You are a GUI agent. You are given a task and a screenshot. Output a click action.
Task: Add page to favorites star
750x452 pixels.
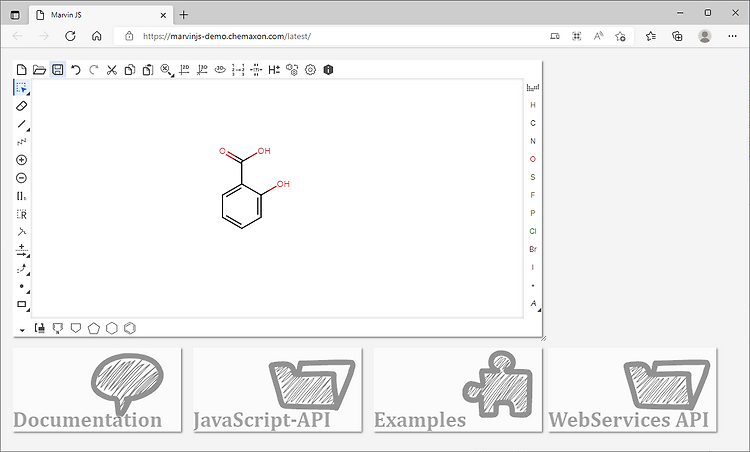click(620, 36)
